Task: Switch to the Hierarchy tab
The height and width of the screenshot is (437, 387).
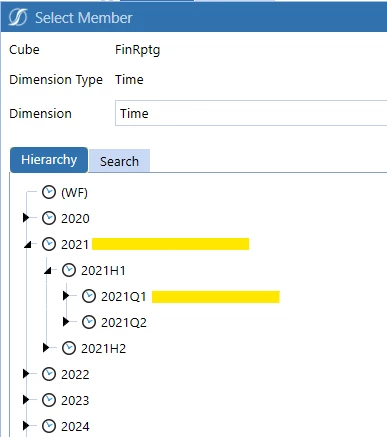Action: 49,160
